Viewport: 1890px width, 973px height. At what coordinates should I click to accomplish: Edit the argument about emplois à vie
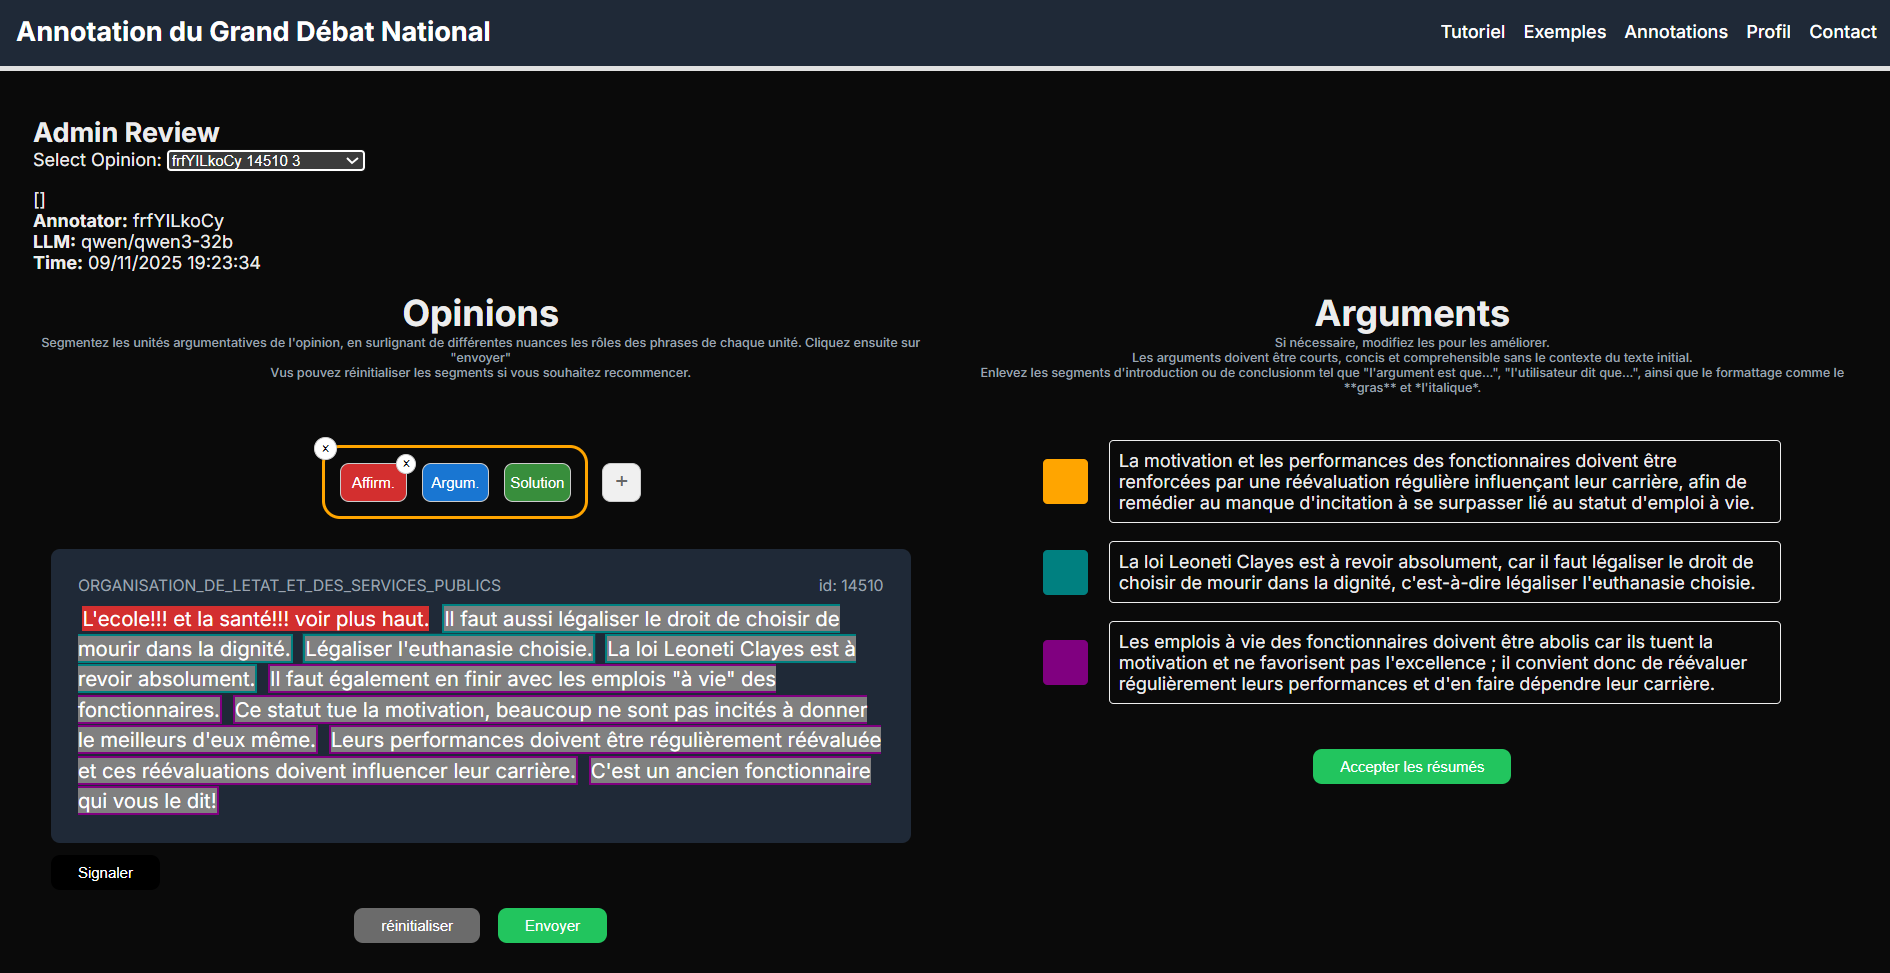[x=1444, y=662]
